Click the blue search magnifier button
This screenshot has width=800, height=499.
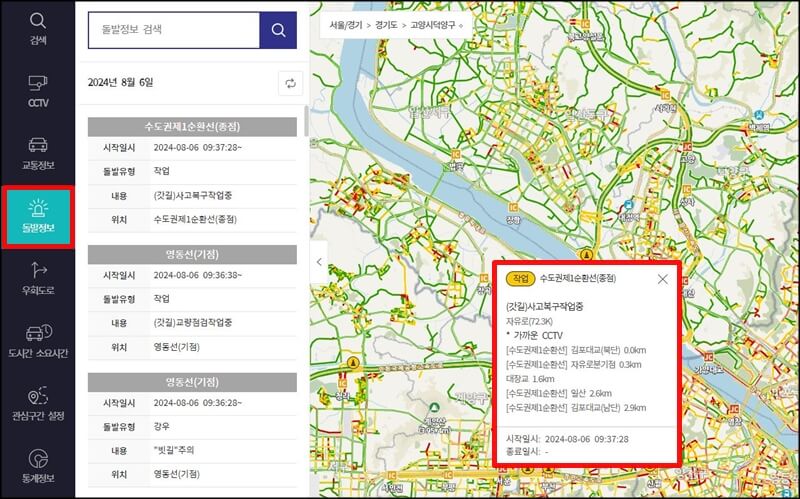click(x=278, y=30)
